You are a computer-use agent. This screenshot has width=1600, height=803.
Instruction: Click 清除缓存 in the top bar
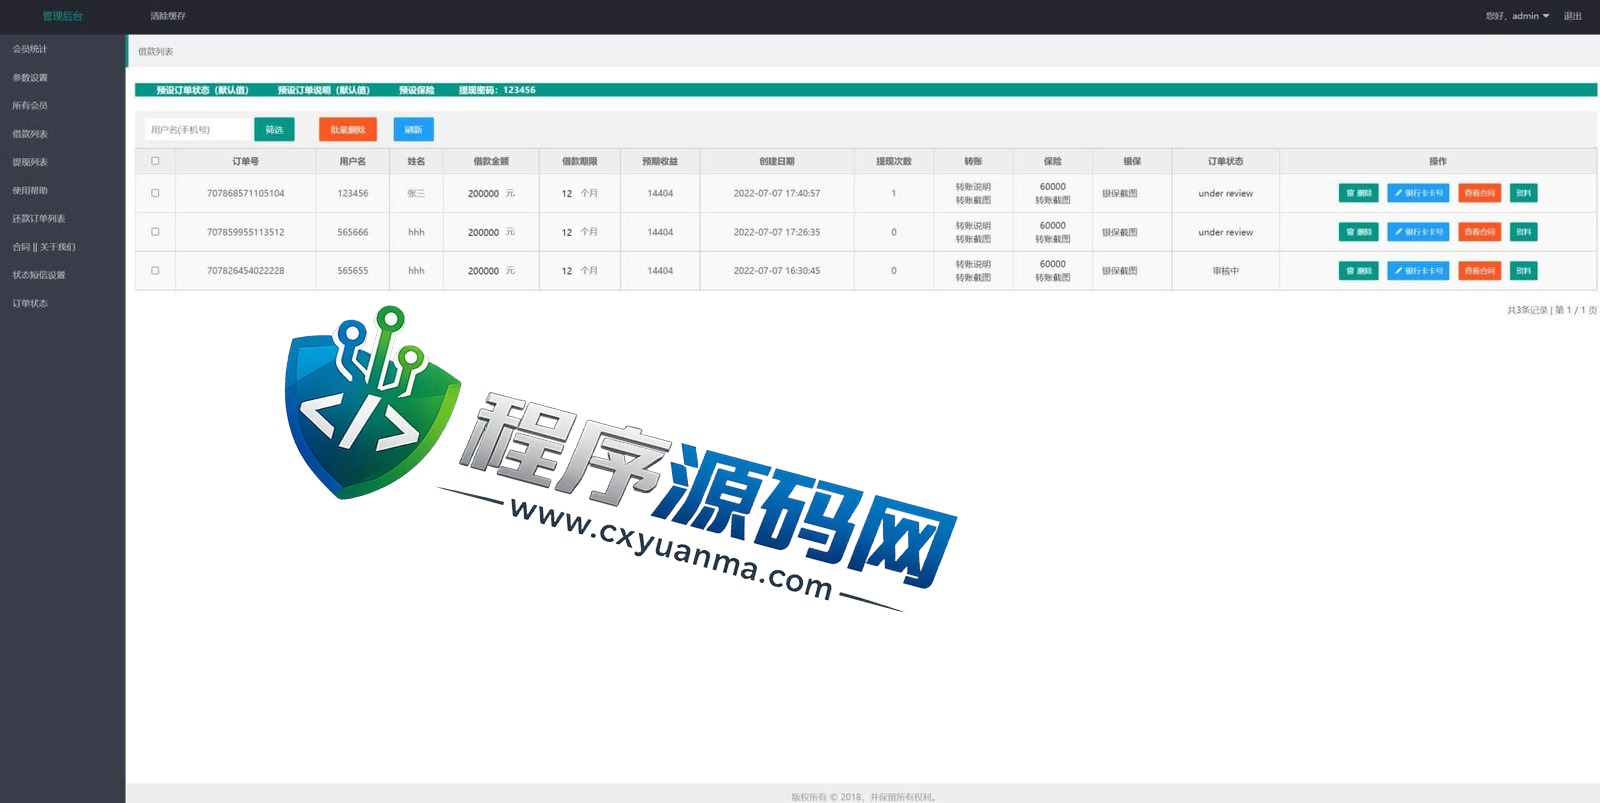click(x=168, y=16)
